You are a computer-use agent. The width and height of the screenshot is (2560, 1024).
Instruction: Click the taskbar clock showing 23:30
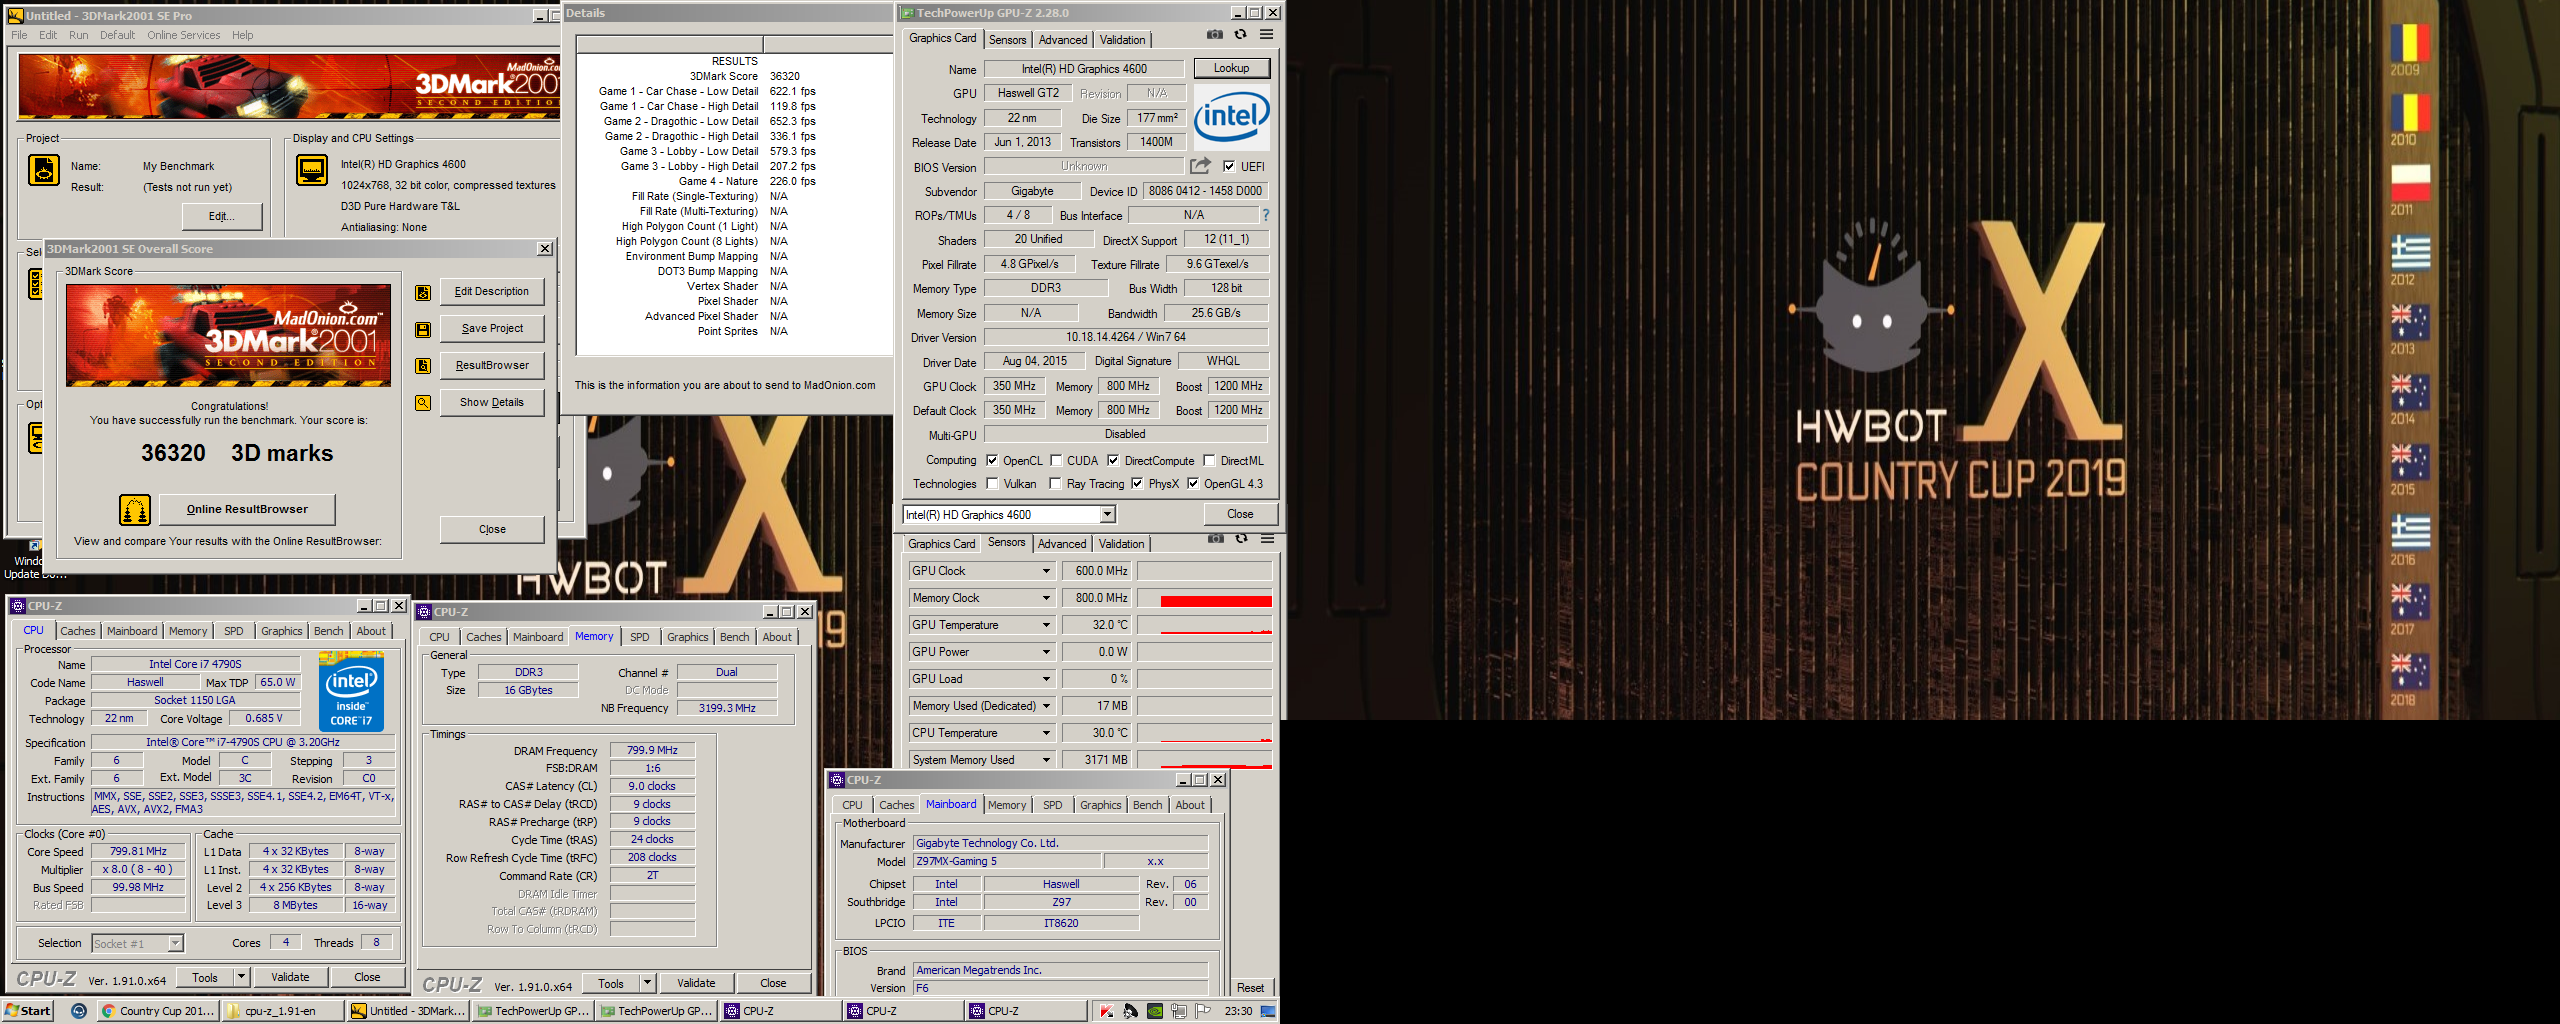[1238, 1011]
